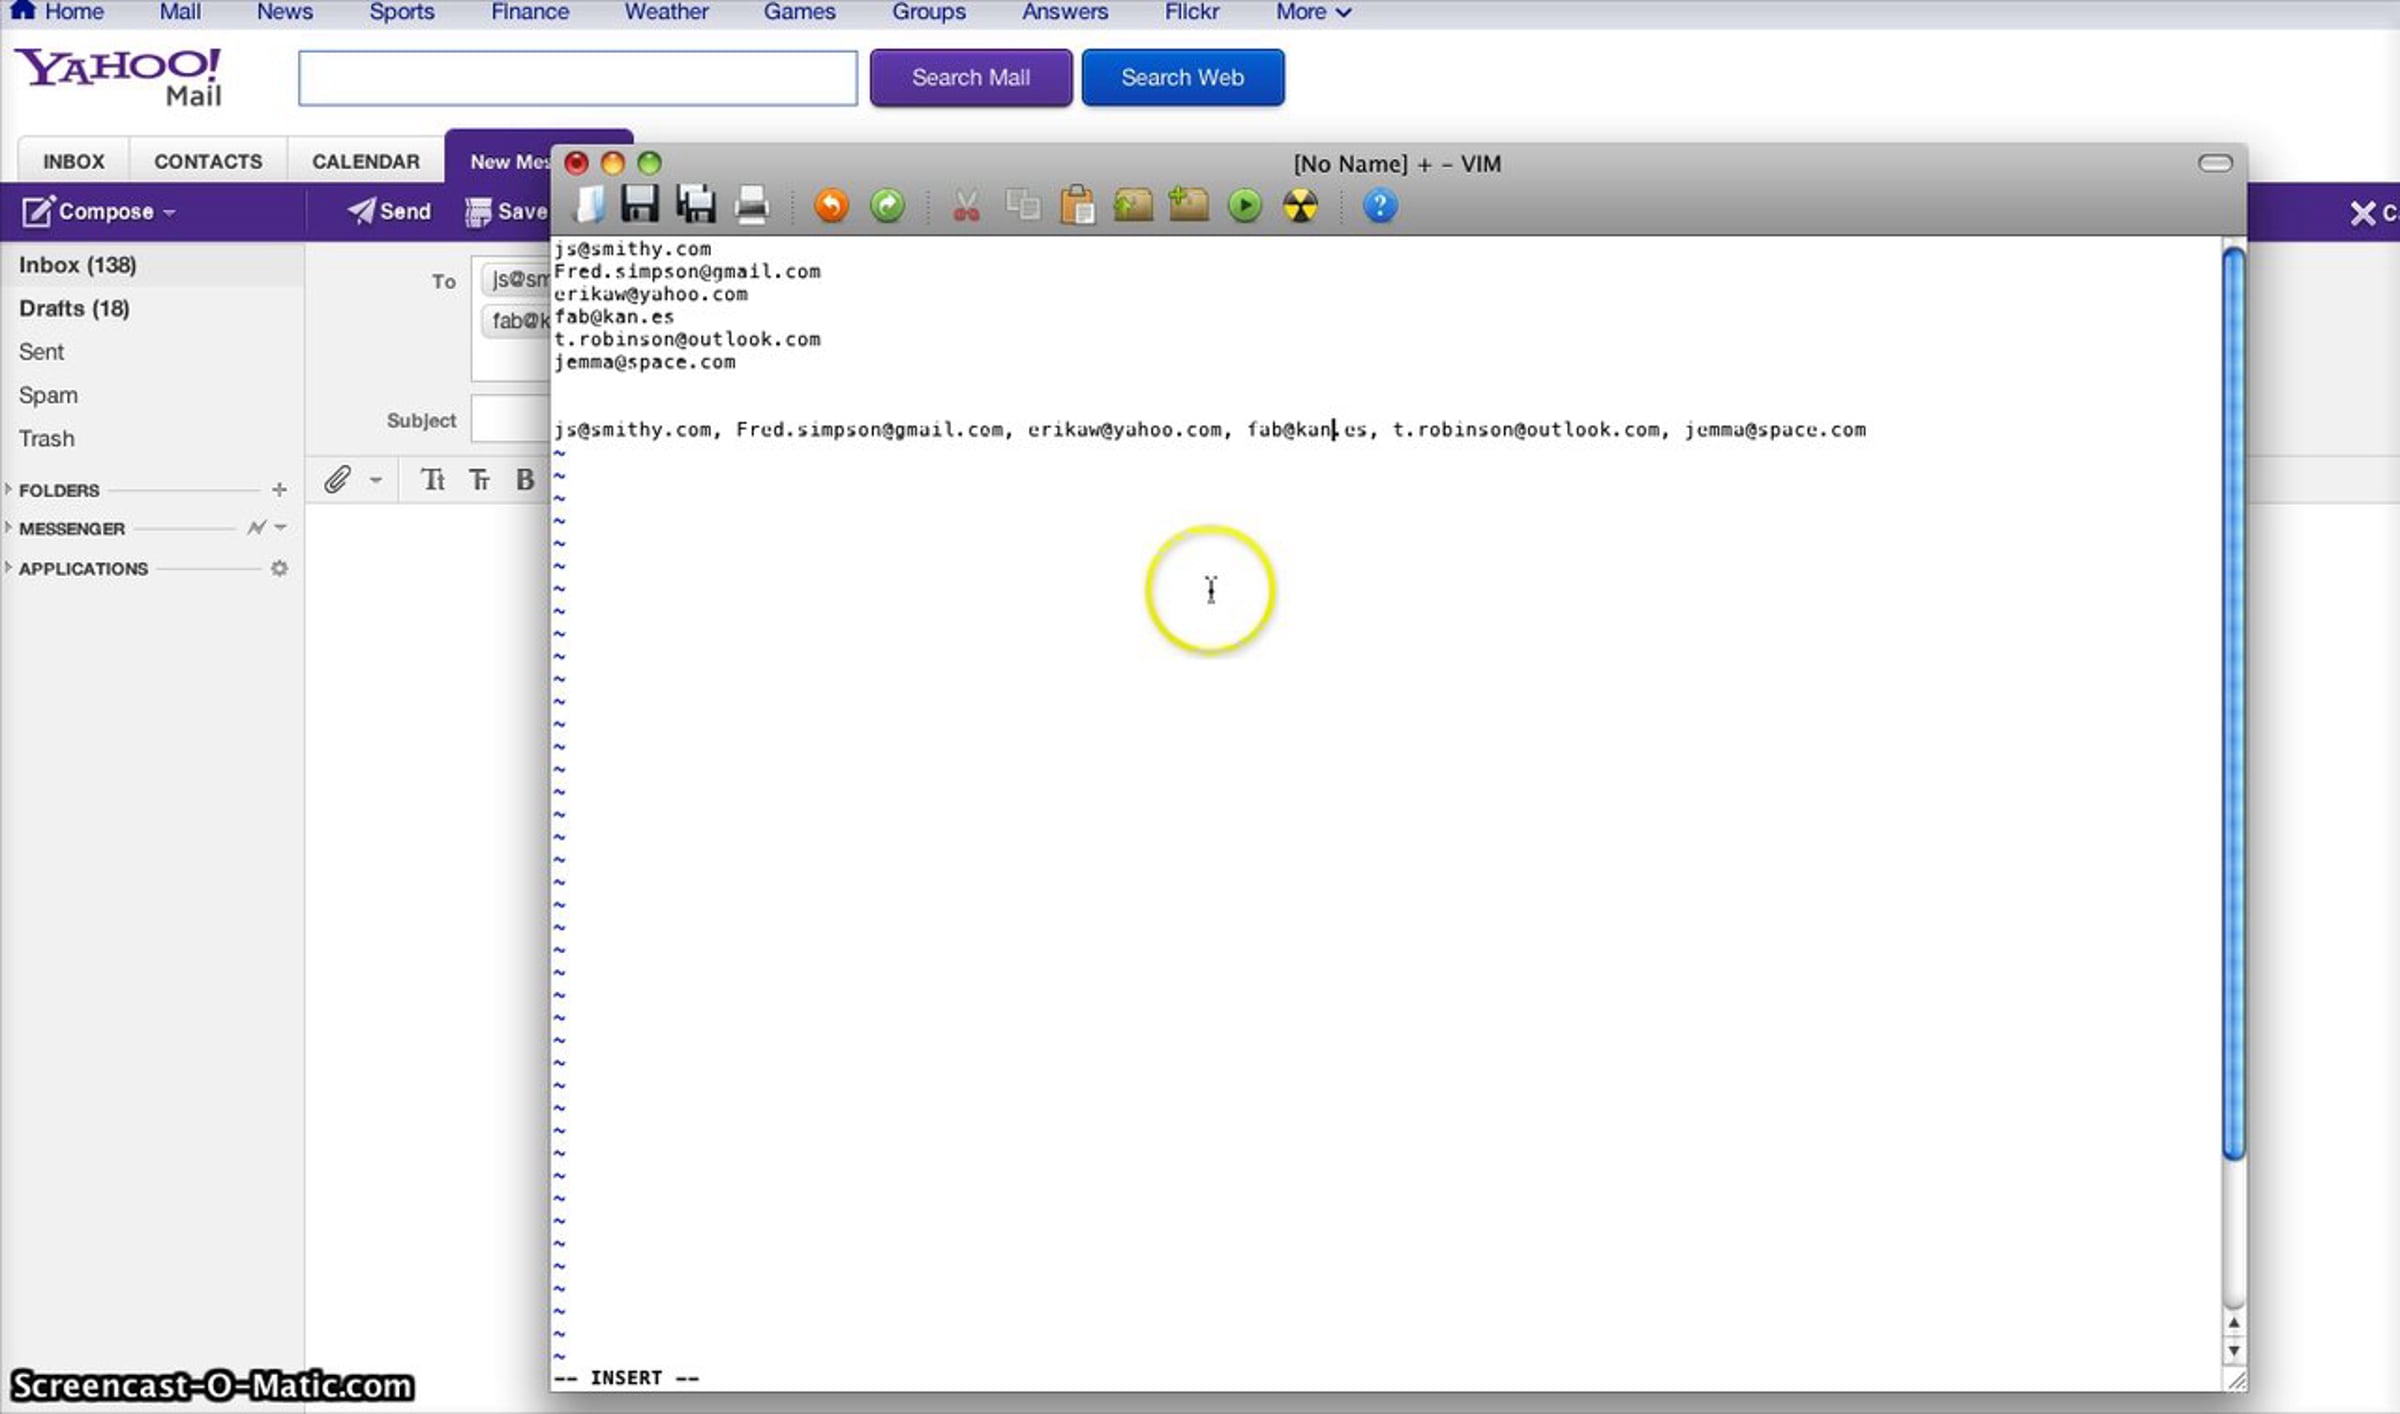Switch to the CALENDAR tab

pyautogui.click(x=366, y=161)
